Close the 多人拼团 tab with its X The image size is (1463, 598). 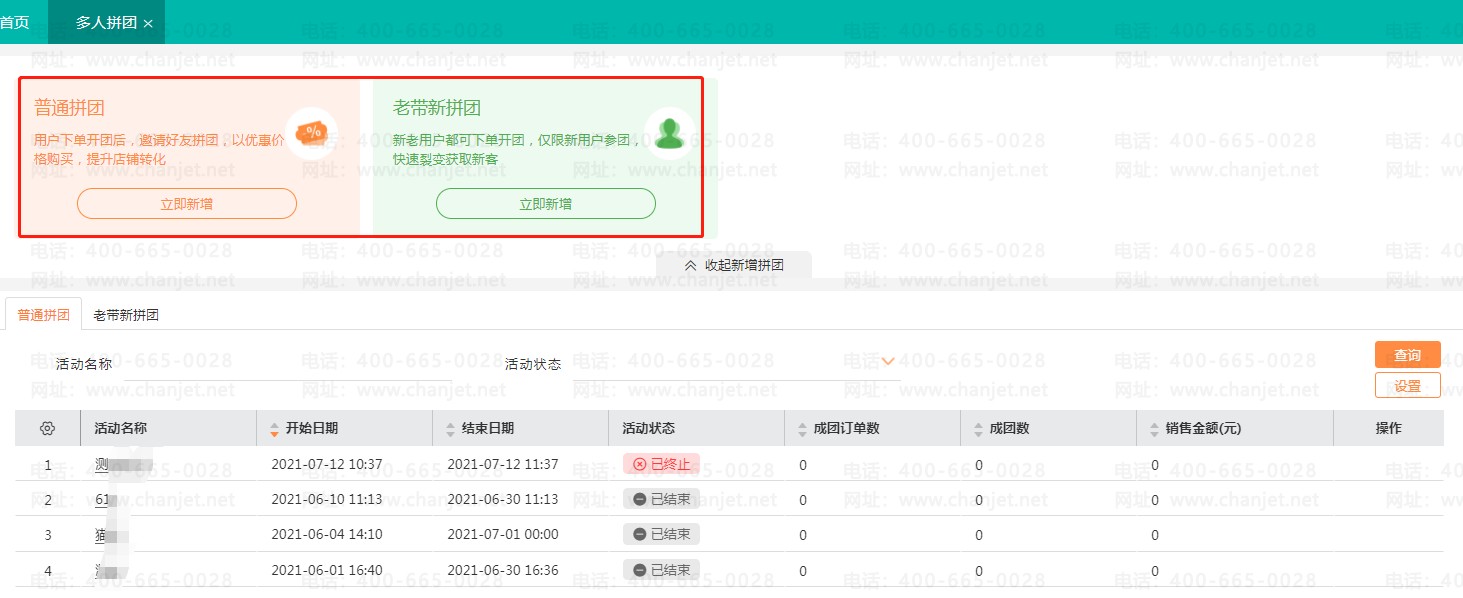click(148, 23)
